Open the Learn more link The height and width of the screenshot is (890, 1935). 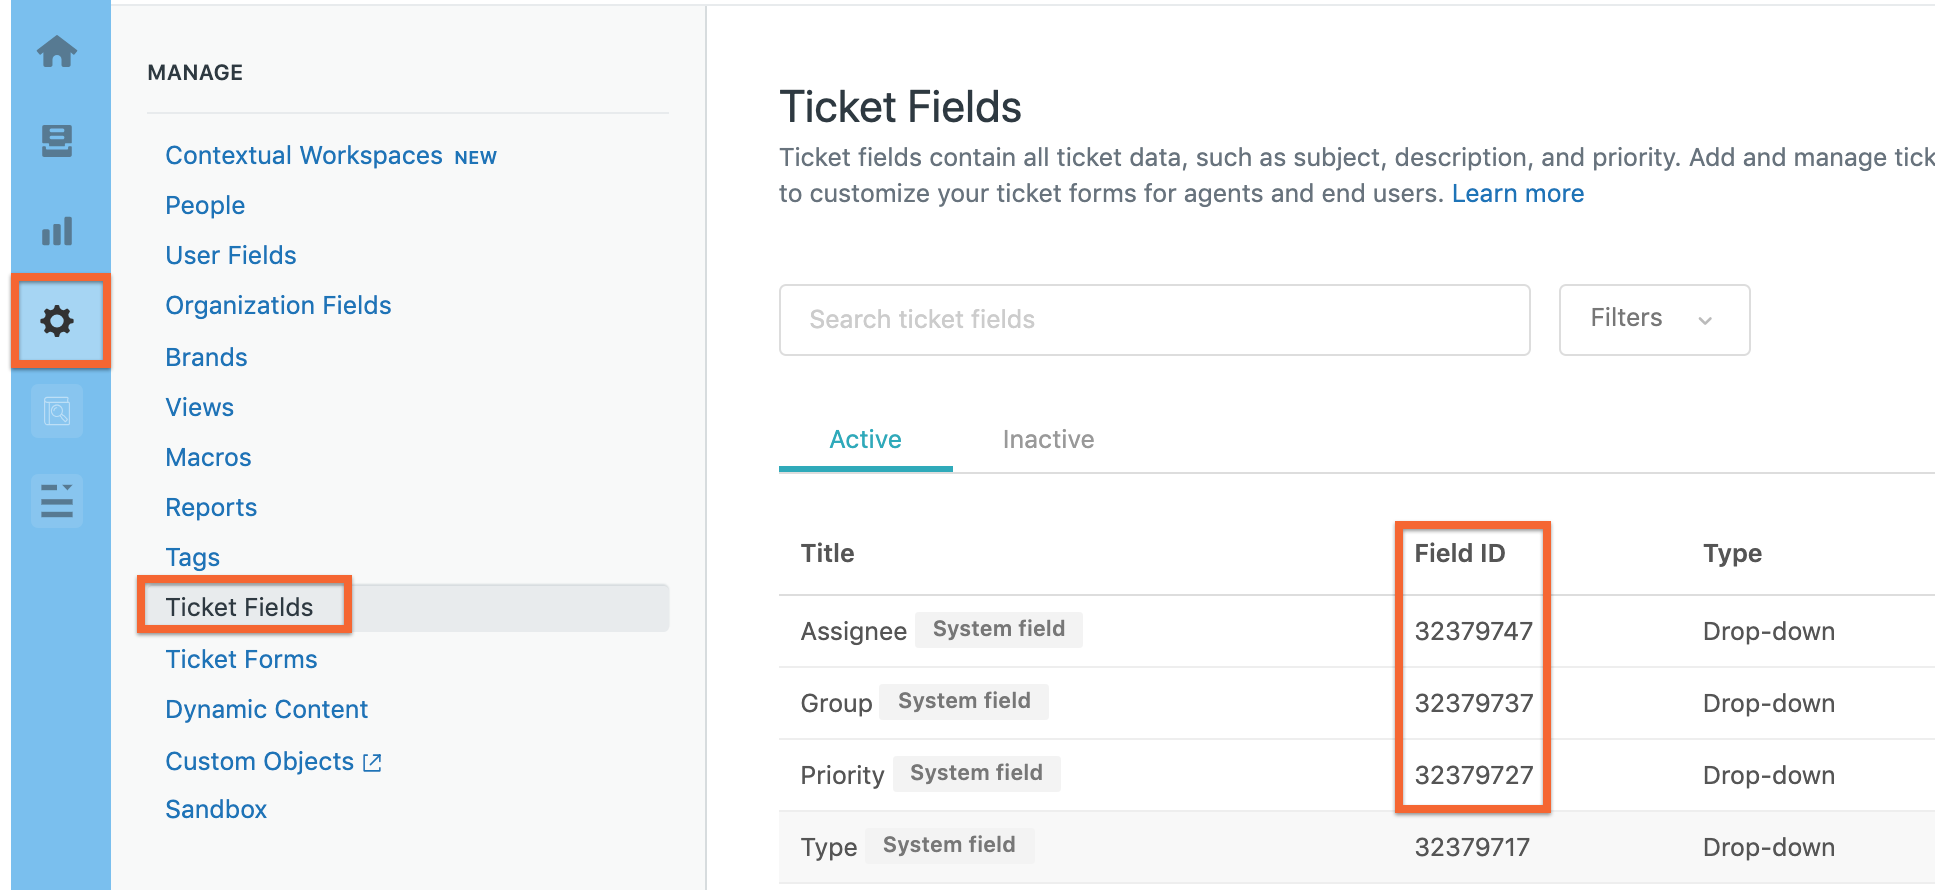click(x=1518, y=193)
